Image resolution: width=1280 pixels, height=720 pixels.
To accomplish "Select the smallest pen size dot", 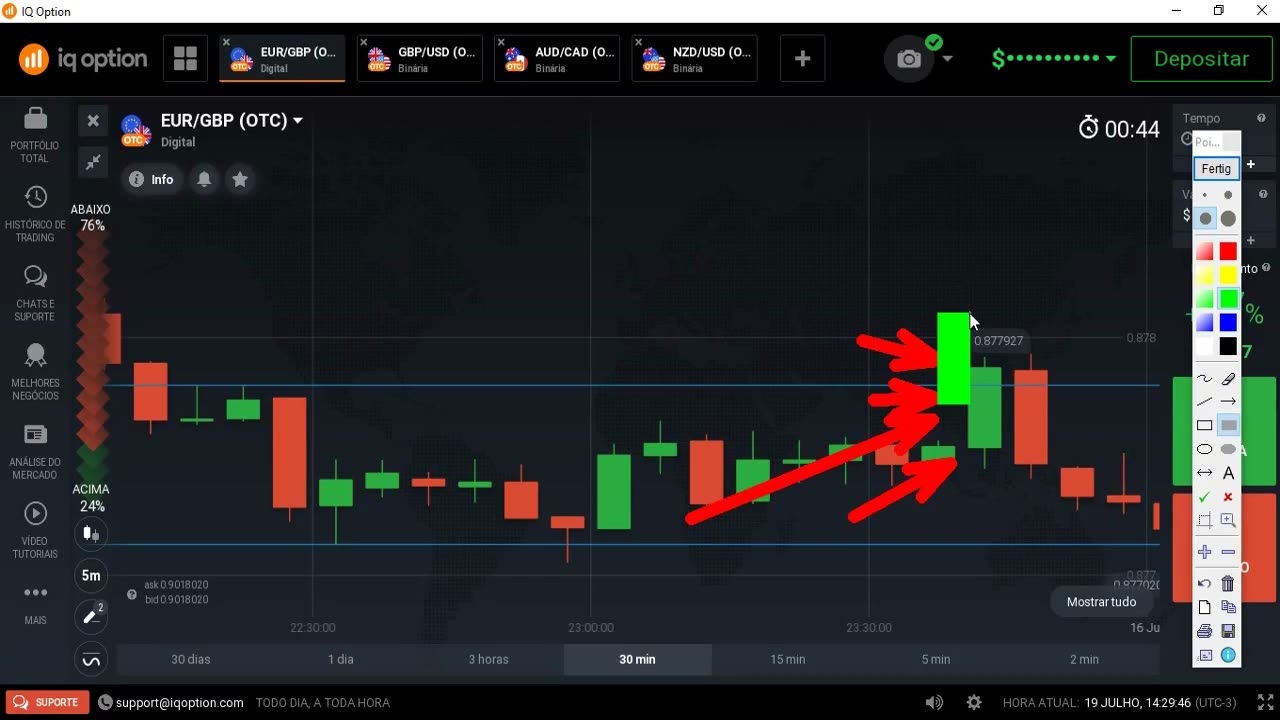I will [1205, 196].
